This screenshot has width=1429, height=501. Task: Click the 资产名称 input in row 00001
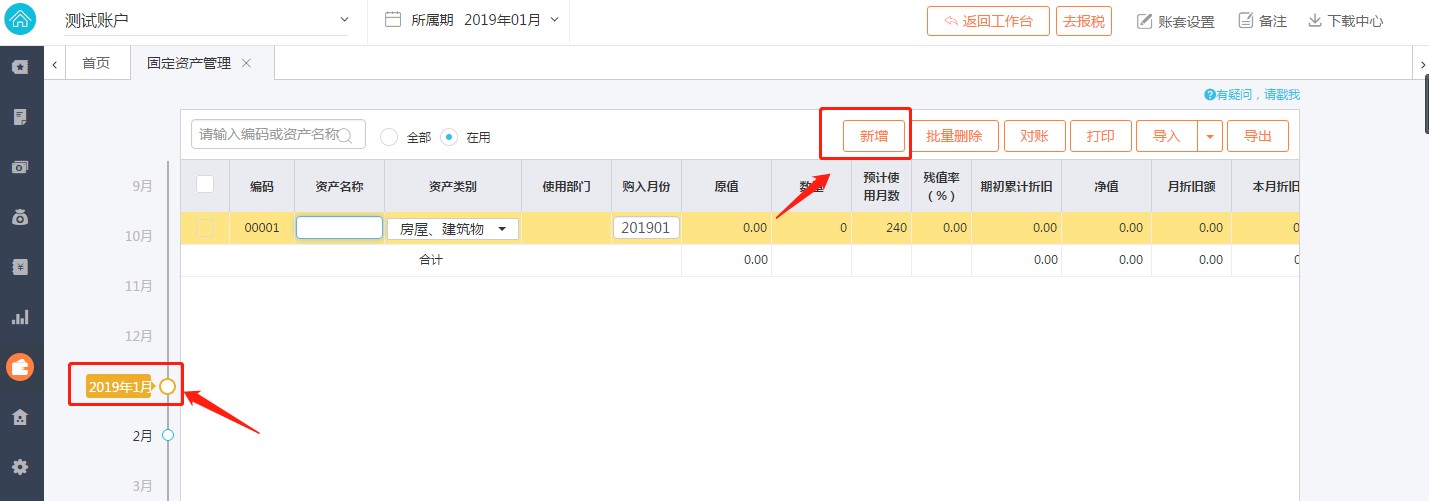click(339, 228)
